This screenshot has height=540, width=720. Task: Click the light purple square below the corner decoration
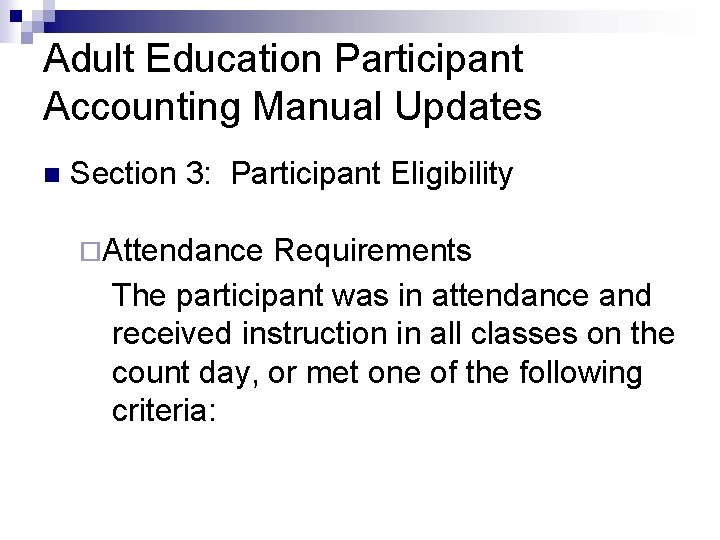pos(27,38)
